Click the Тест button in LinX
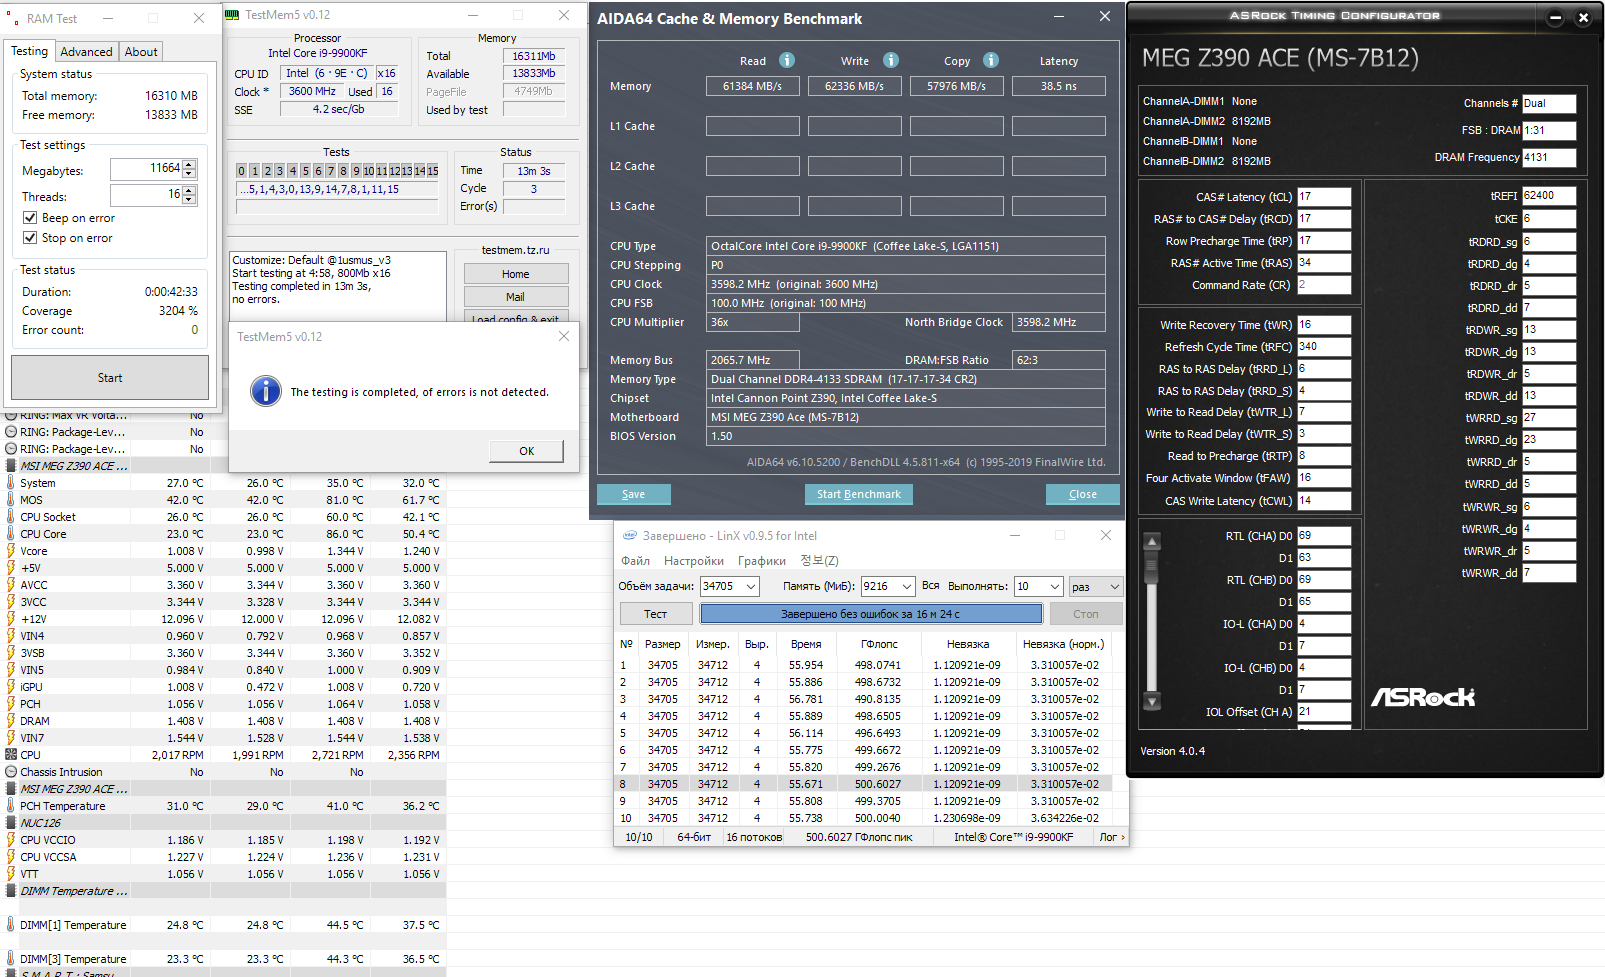 656,614
